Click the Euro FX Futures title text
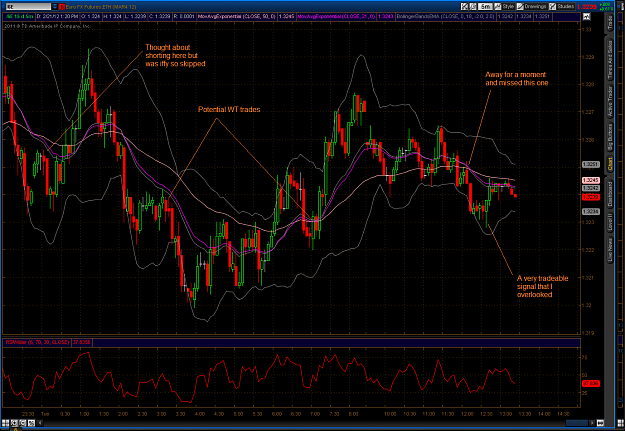The height and width of the screenshot is (431, 625). [100, 7]
